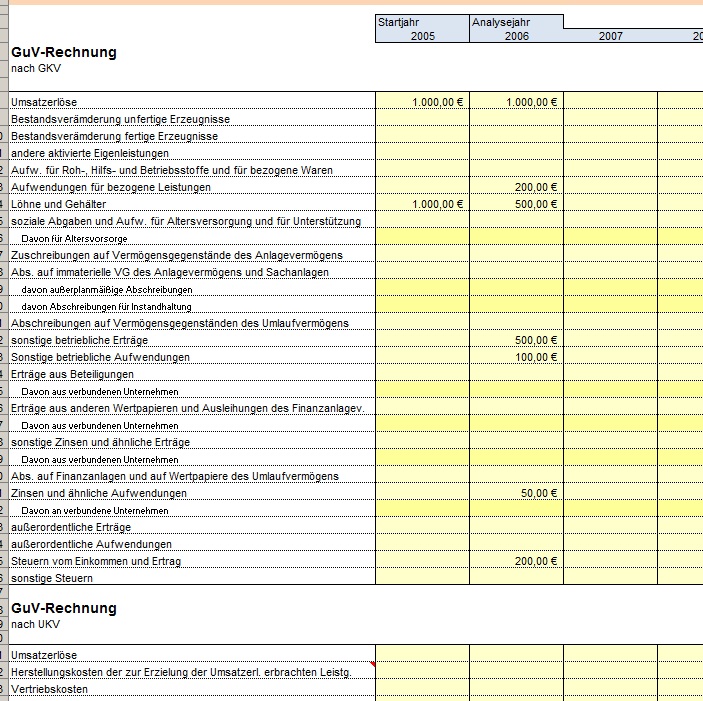703x701 pixels.
Task: Select the 2007 year column header cell
Action: [x=610, y=36]
